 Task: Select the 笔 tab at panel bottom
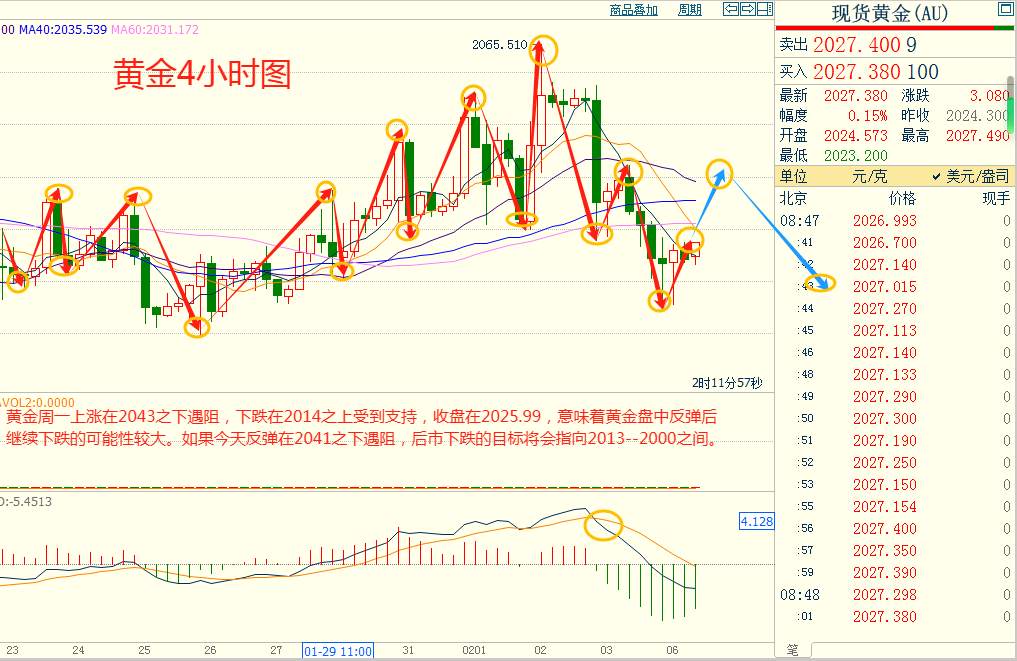(793, 649)
